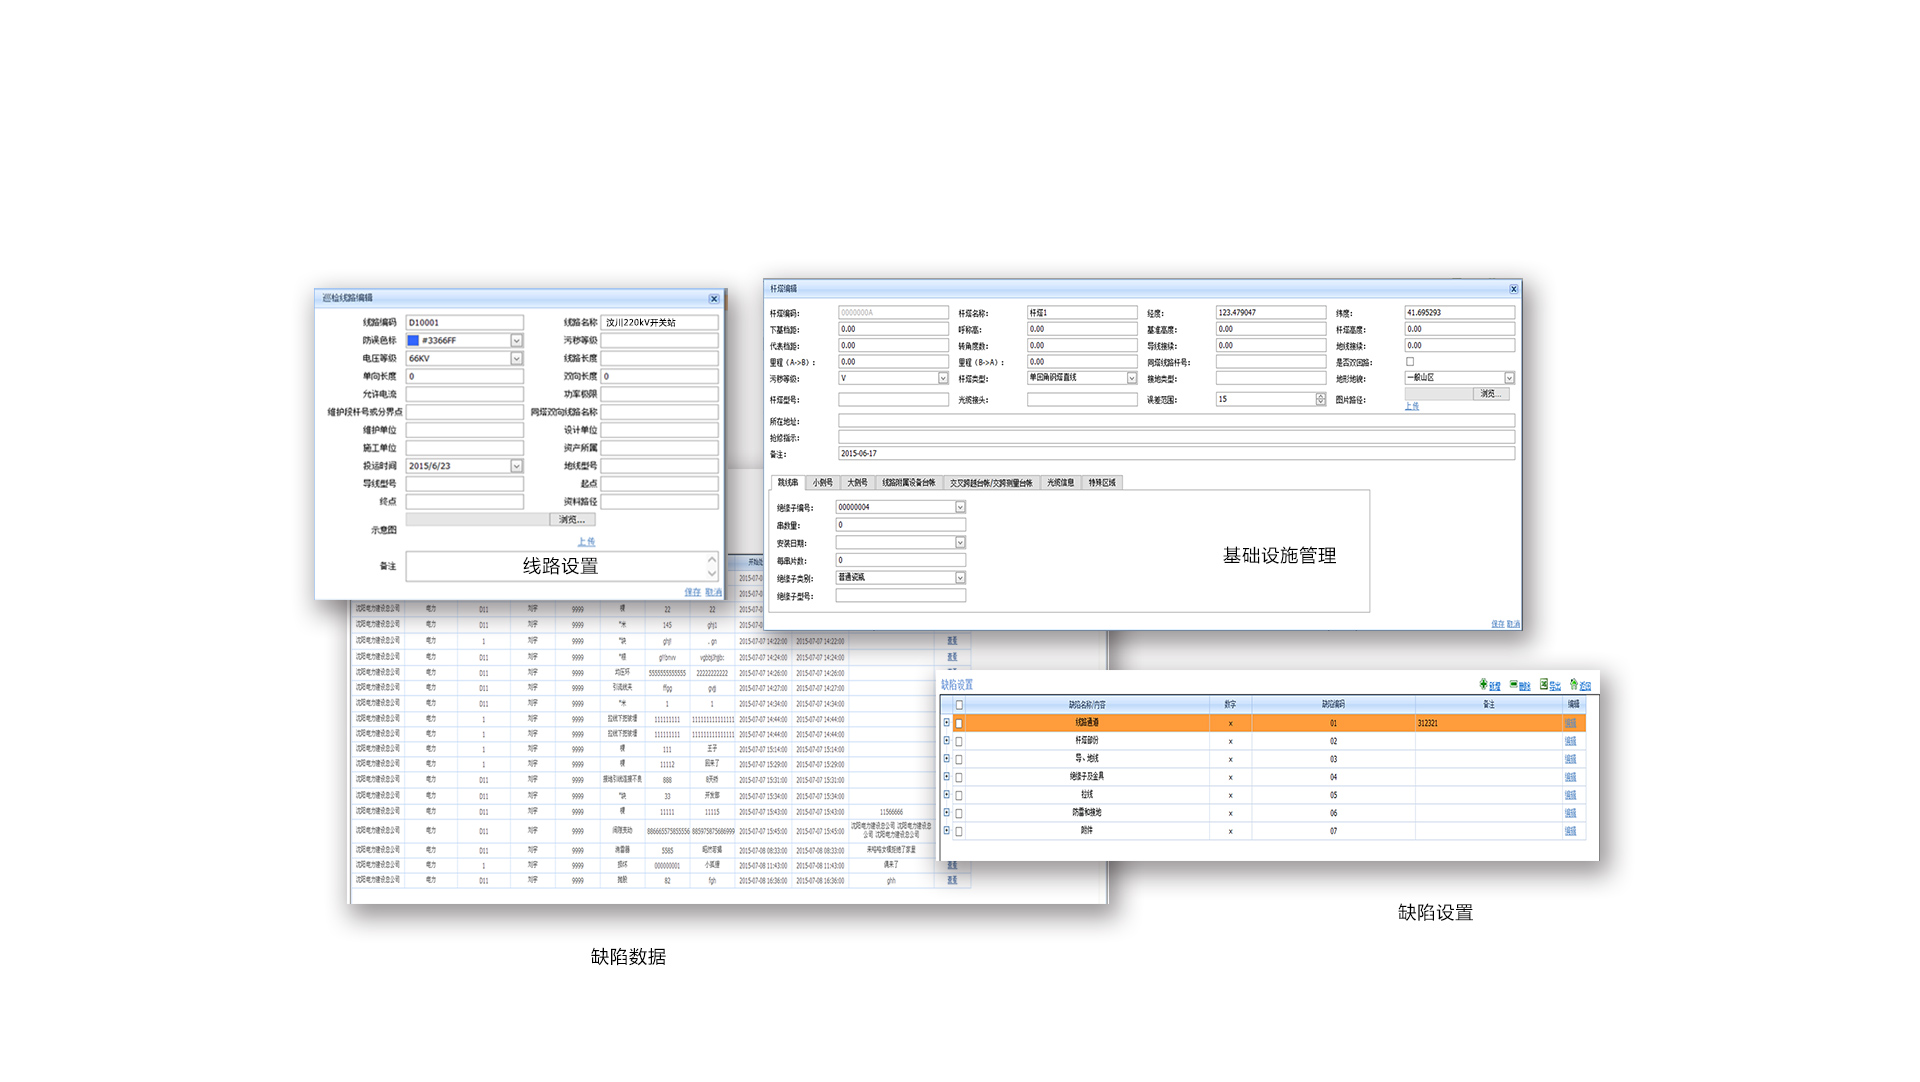Click the delete minus icon in the 缺陷设置 toolbar
Image resolution: width=1920 pixels, height=1082 pixels.
(1514, 685)
